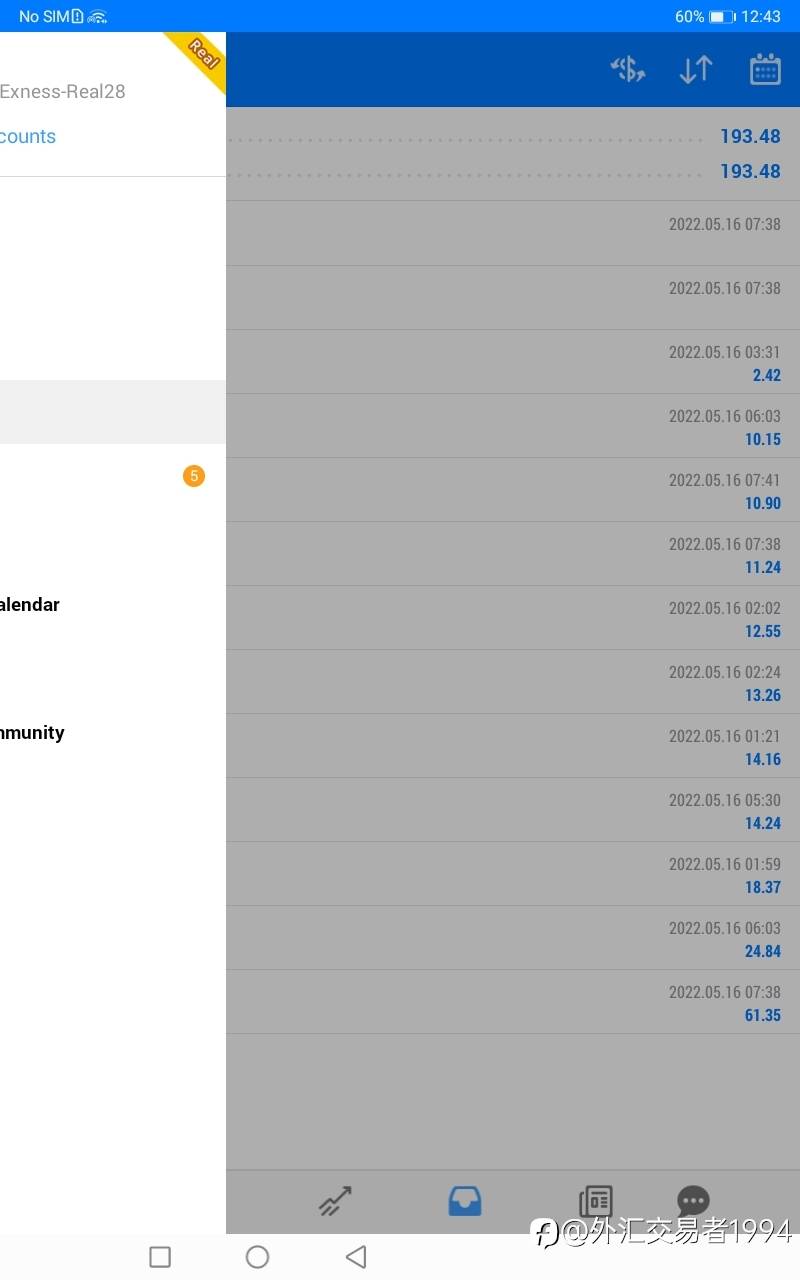Tap the deal dated 2022.05.16 01:59
The image size is (800, 1280).
pyautogui.click(x=512, y=874)
